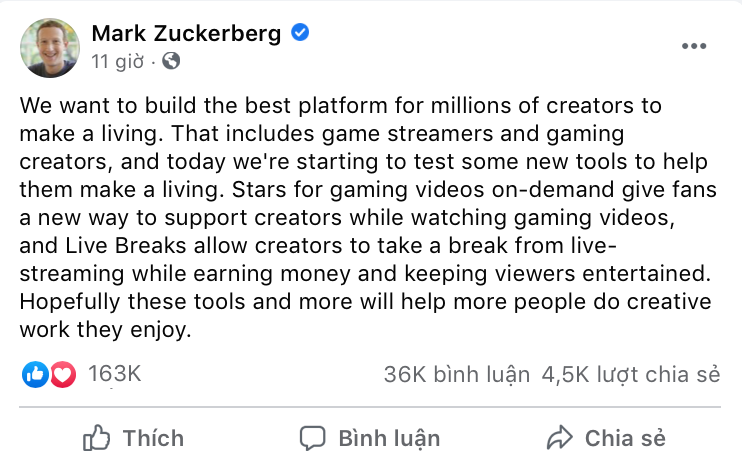Click the curved share arrow icon
Image resolution: width=742 pixels, height=465 pixels.
(559, 438)
